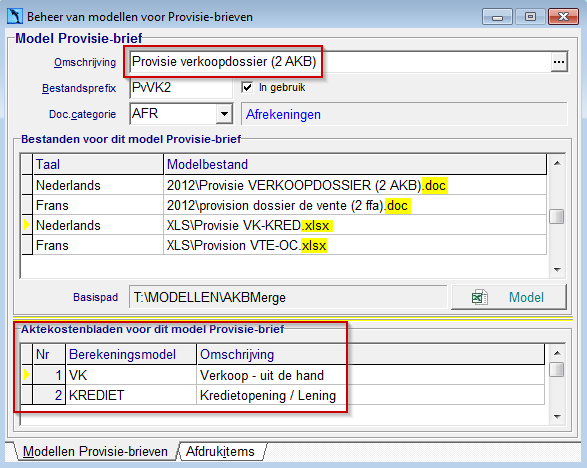Image resolution: width=587 pixels, height=468 pixels.
Task: Click the Taal column header
Action: [98, 164]
